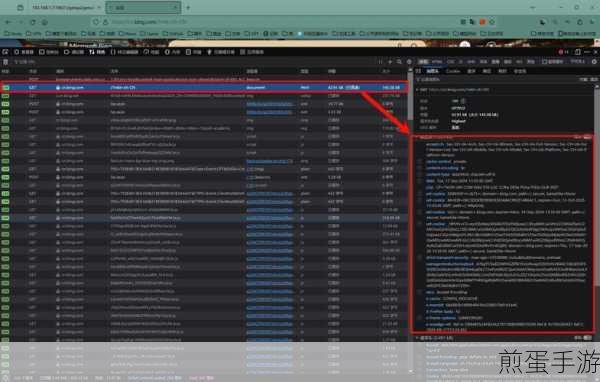Open the 内存 Memory panel

(173, 52)
